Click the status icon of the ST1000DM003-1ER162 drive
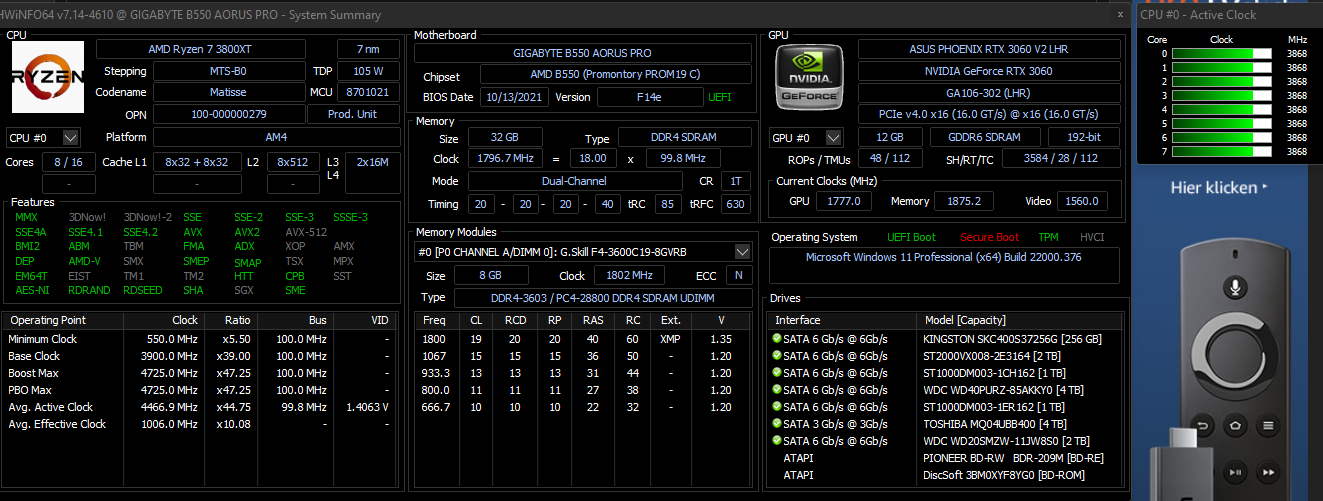Screen dimensions: 1323x501 [777, 407]
